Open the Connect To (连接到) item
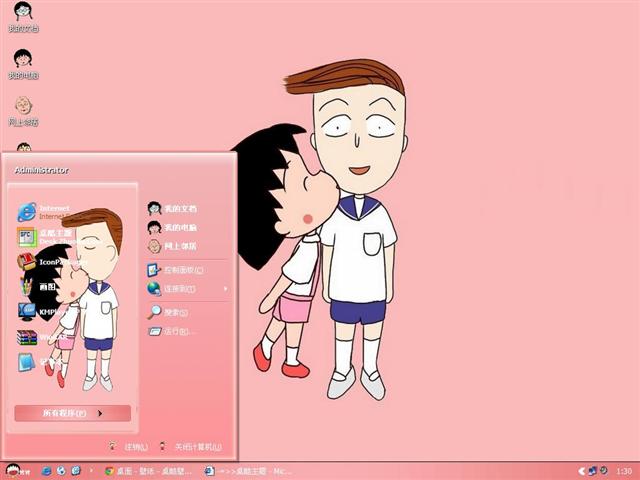 (x=171, y=289)
